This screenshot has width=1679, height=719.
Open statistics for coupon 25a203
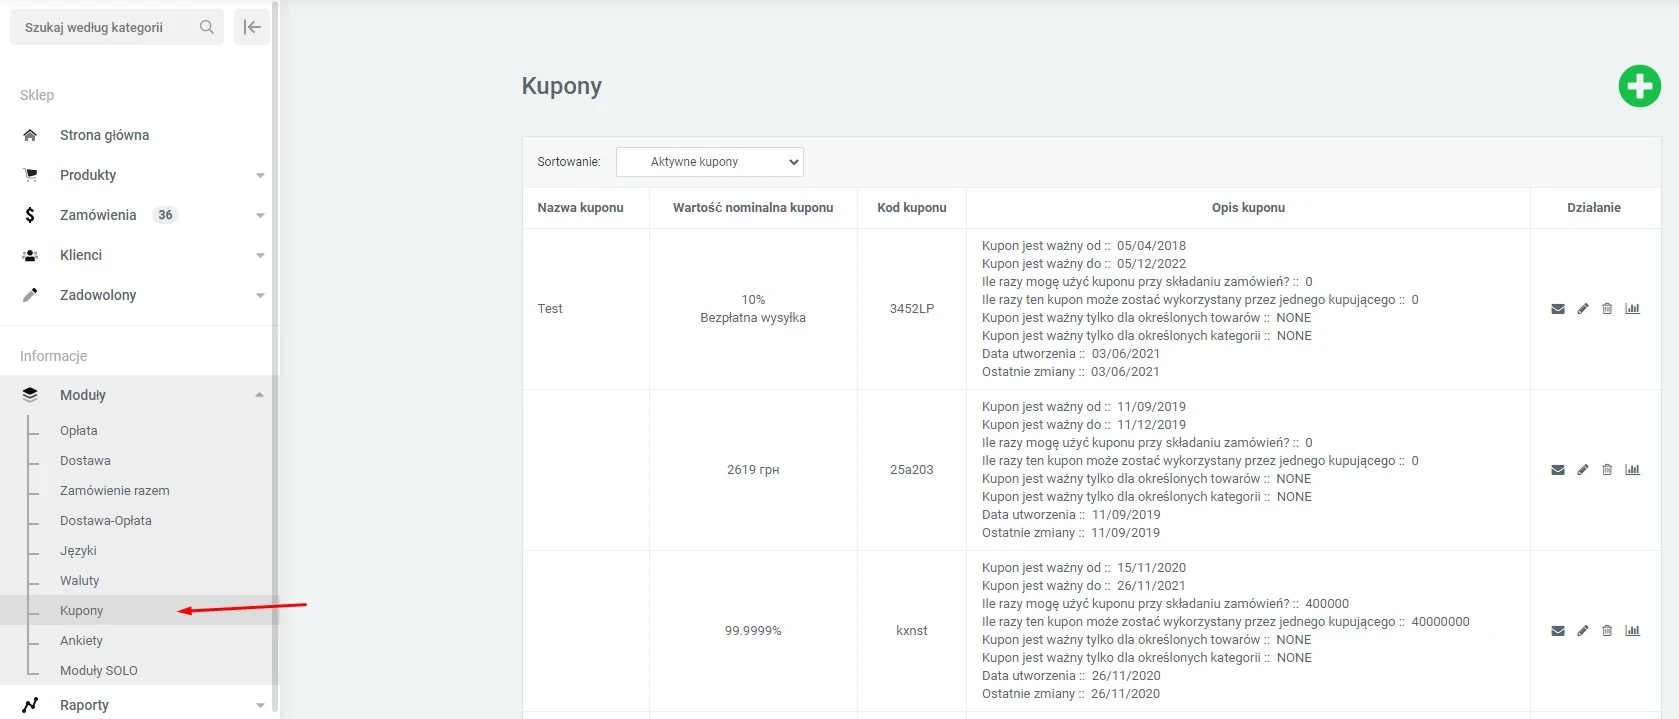(1632, 470)
